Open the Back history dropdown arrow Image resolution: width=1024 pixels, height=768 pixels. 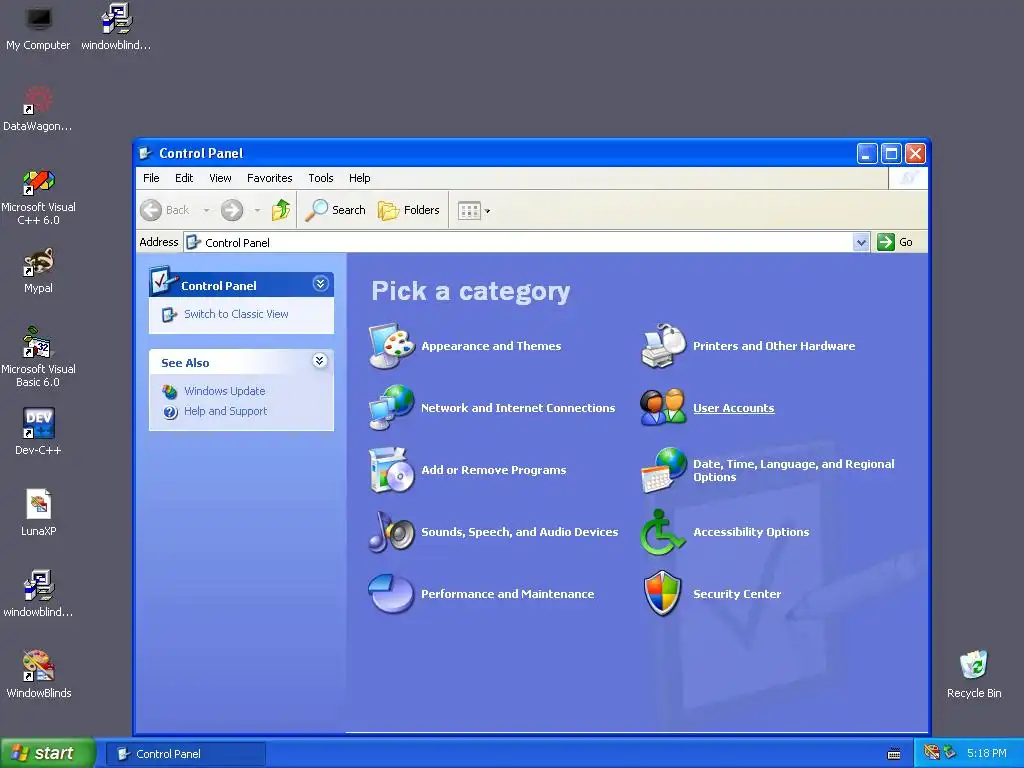coord(206,210)
